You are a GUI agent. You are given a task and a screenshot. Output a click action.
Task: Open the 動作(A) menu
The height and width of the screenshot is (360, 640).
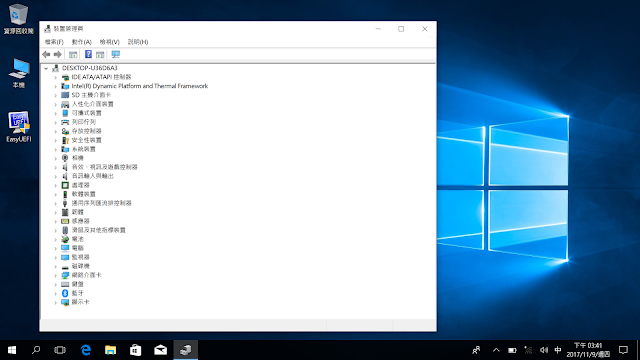pos(81,42)
